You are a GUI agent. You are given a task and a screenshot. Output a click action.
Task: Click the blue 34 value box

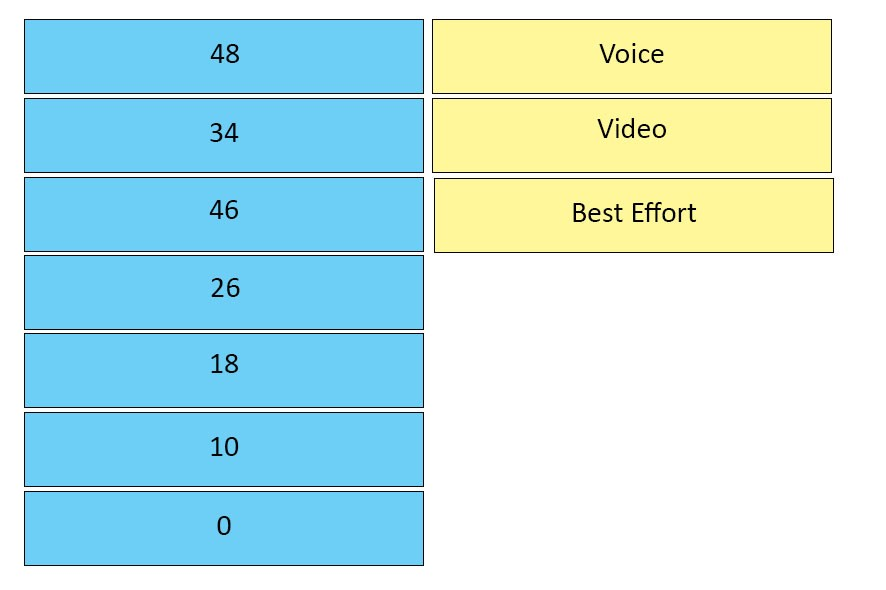click(224, 136)
